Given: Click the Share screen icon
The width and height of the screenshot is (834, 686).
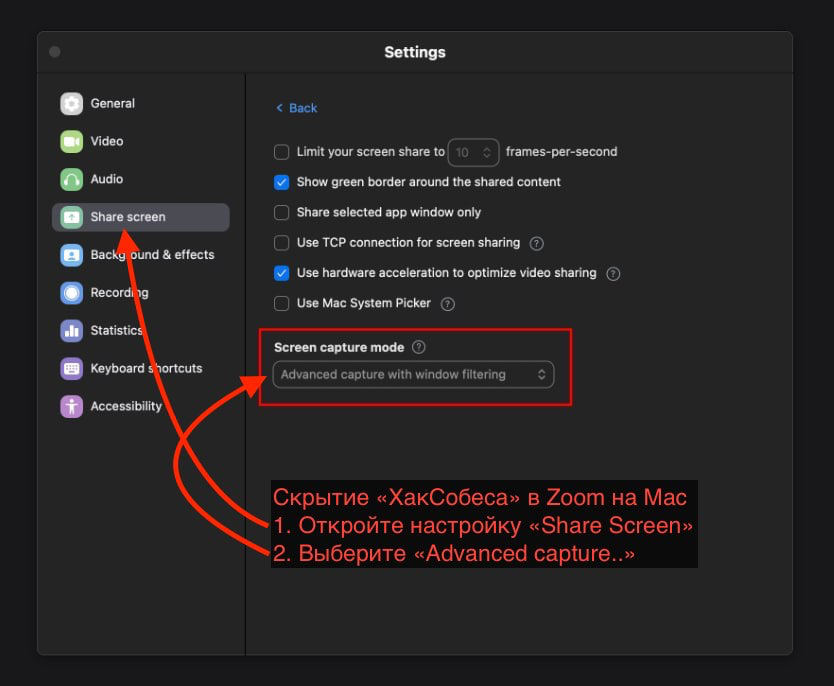Looking at the screenshot, I should [71, 217].
